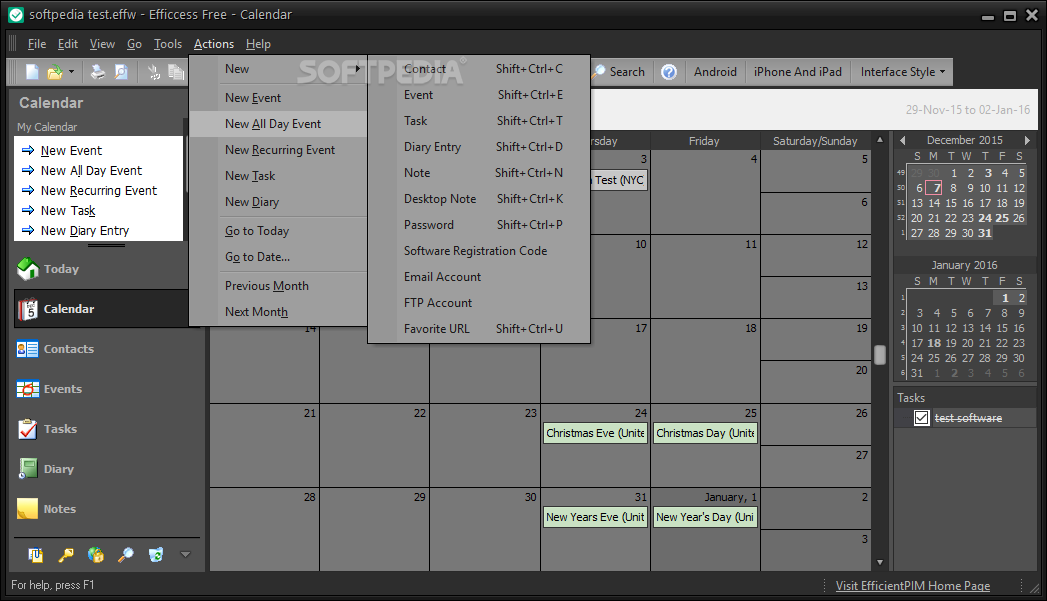The image size is (1047, 601).
Task: Click New Task link in My Calendar panel
Action: click(68, 211)
